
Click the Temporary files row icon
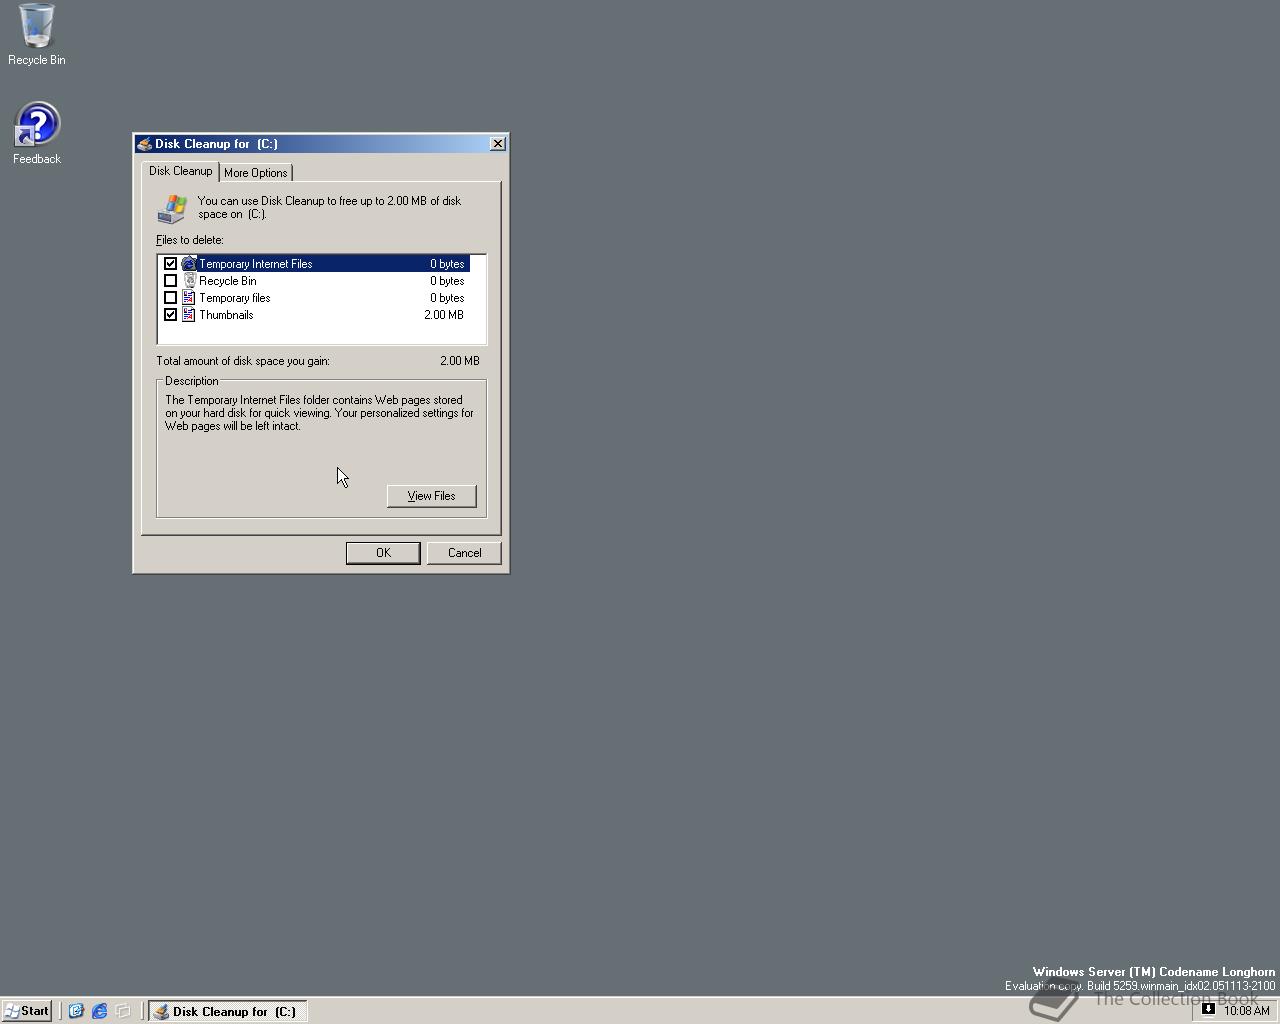click(x=189, y=298)
